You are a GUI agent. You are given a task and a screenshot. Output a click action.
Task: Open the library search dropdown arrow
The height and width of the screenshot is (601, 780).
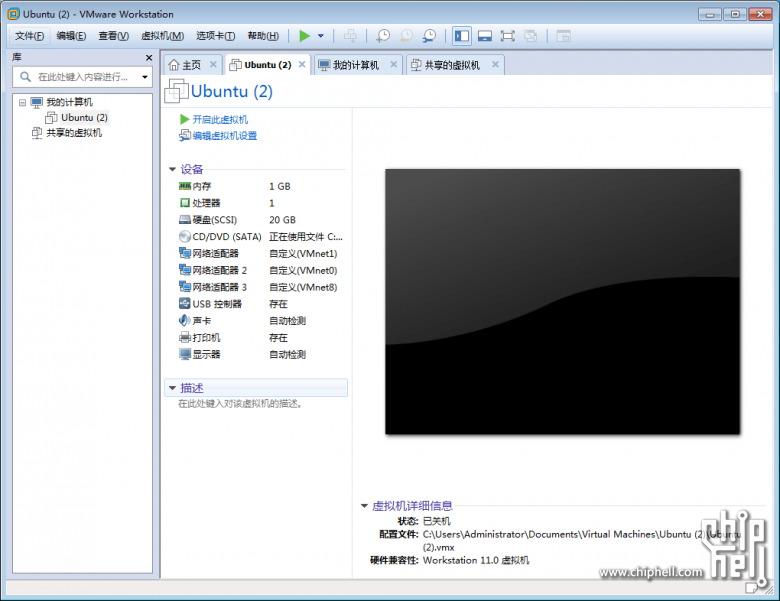[145, 77]
